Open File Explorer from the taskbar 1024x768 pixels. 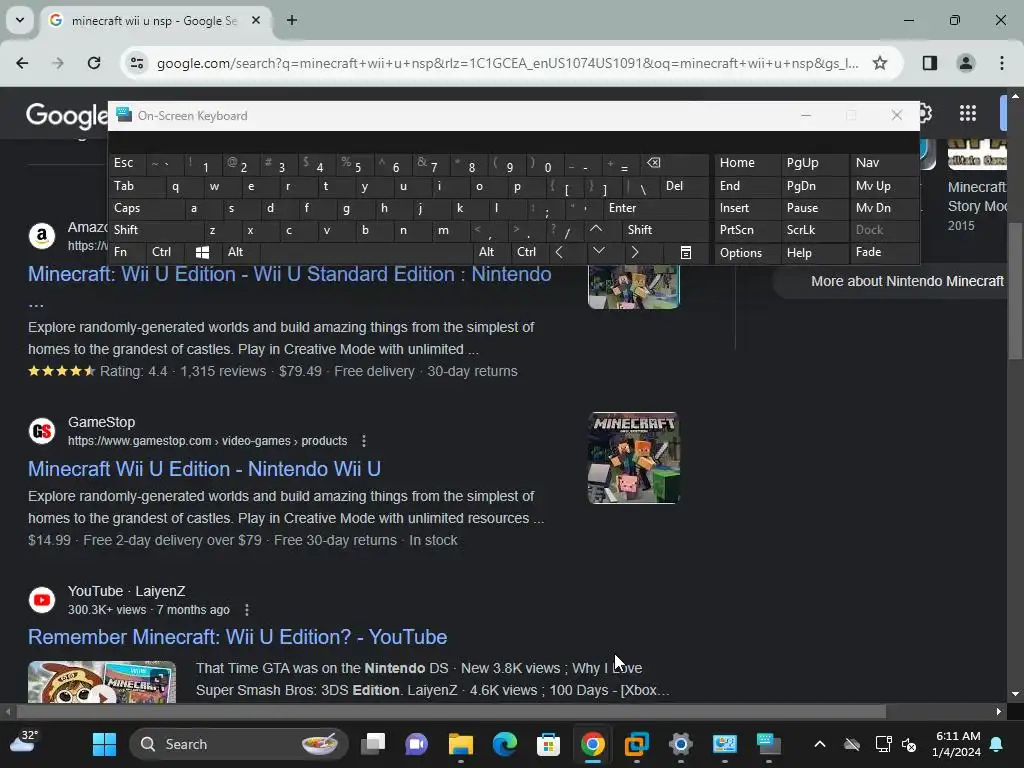tap(460, 744)
